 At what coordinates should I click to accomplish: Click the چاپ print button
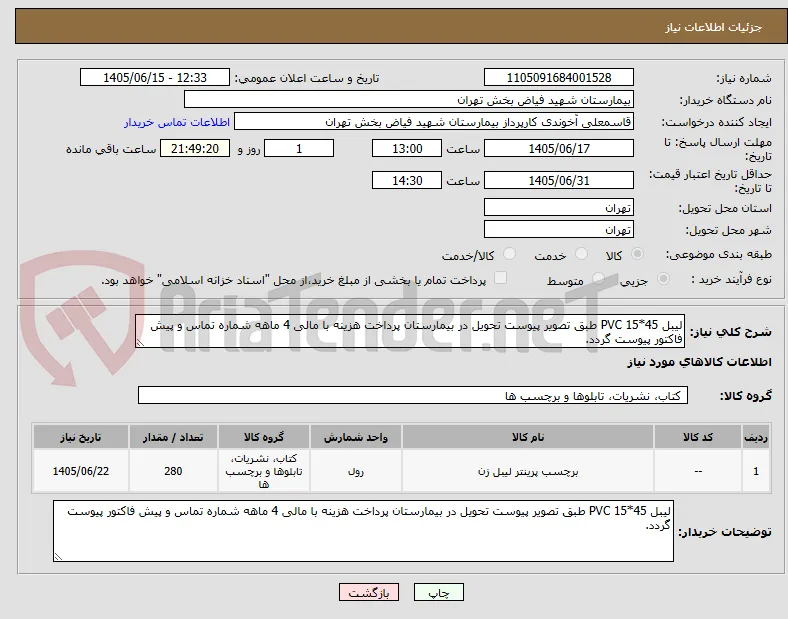pyautogui.click(x=439, y=593)
